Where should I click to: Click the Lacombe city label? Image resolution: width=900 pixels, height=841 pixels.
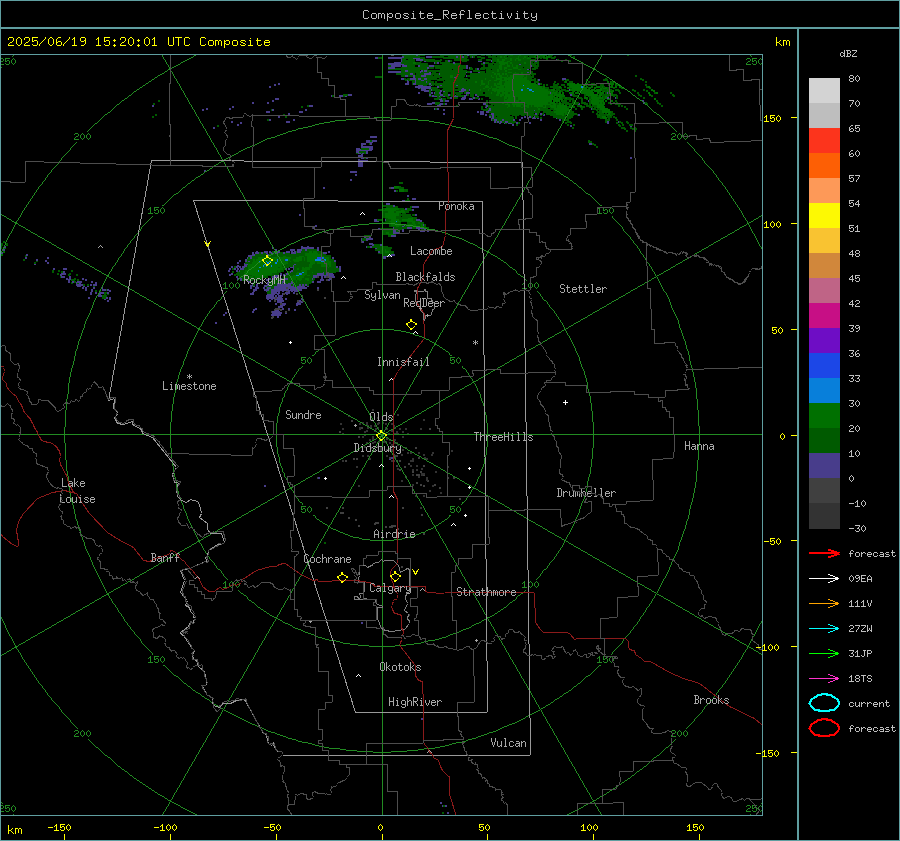point(431,251)
